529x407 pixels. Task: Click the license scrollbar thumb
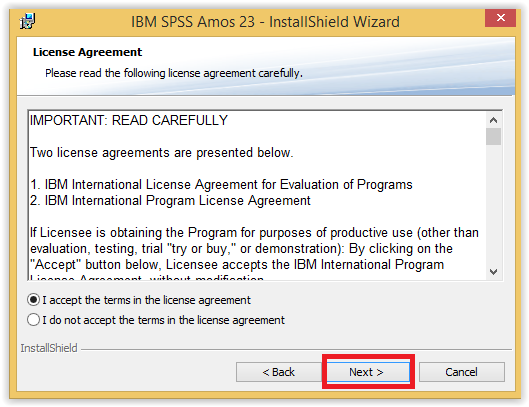(x=494, y=136)
